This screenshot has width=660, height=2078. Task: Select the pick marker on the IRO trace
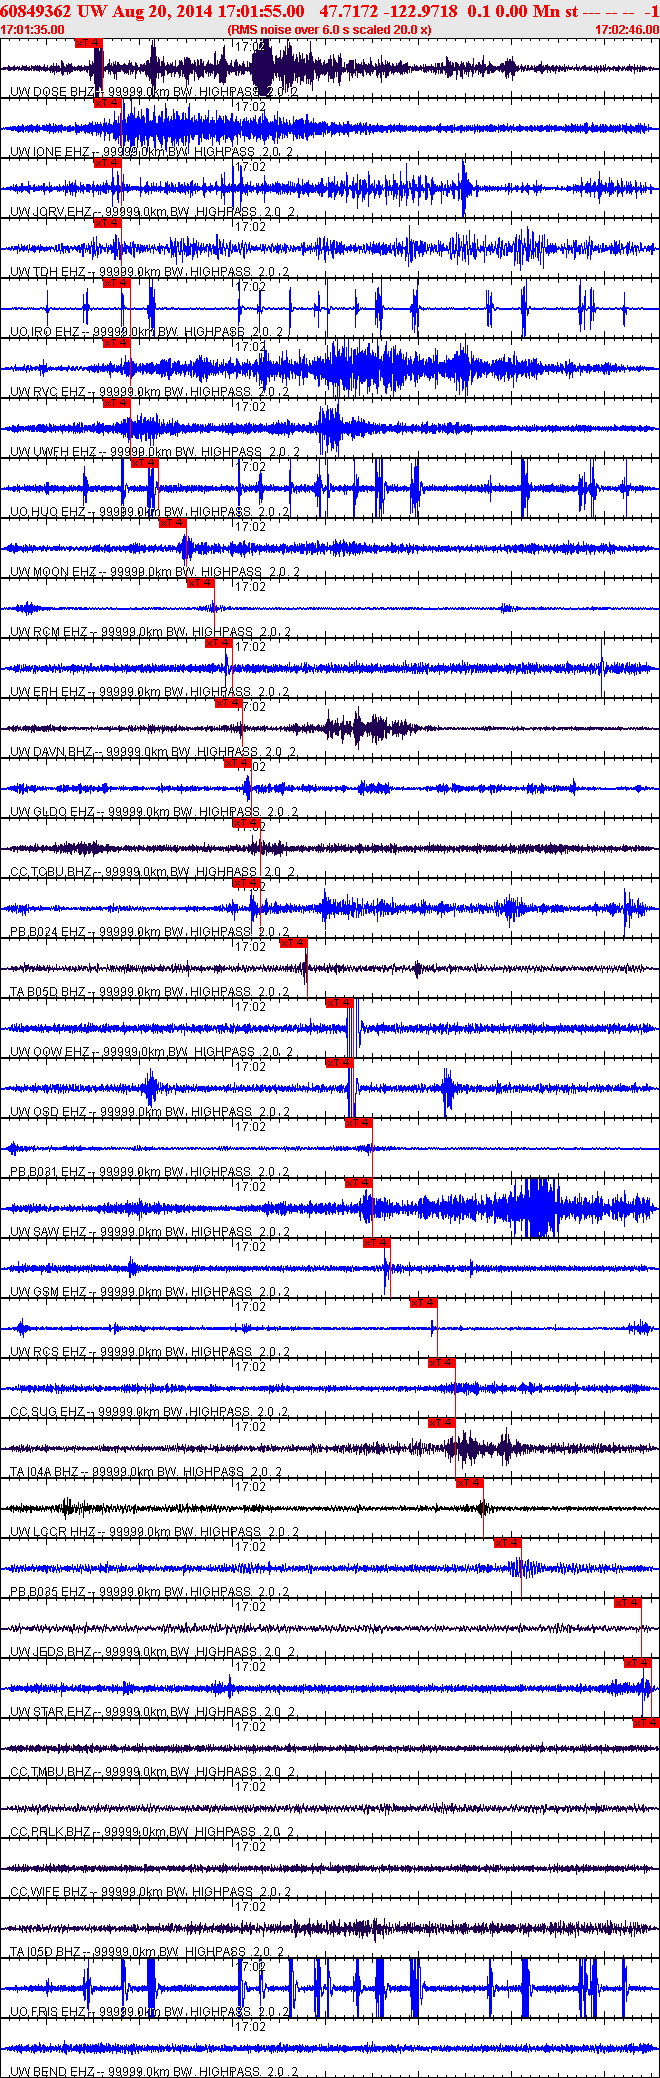click(x=117, y=283)
